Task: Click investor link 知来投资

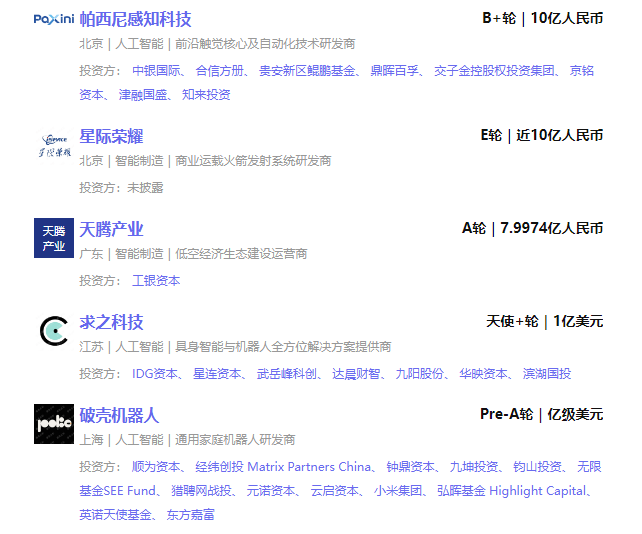Action: 206,95
